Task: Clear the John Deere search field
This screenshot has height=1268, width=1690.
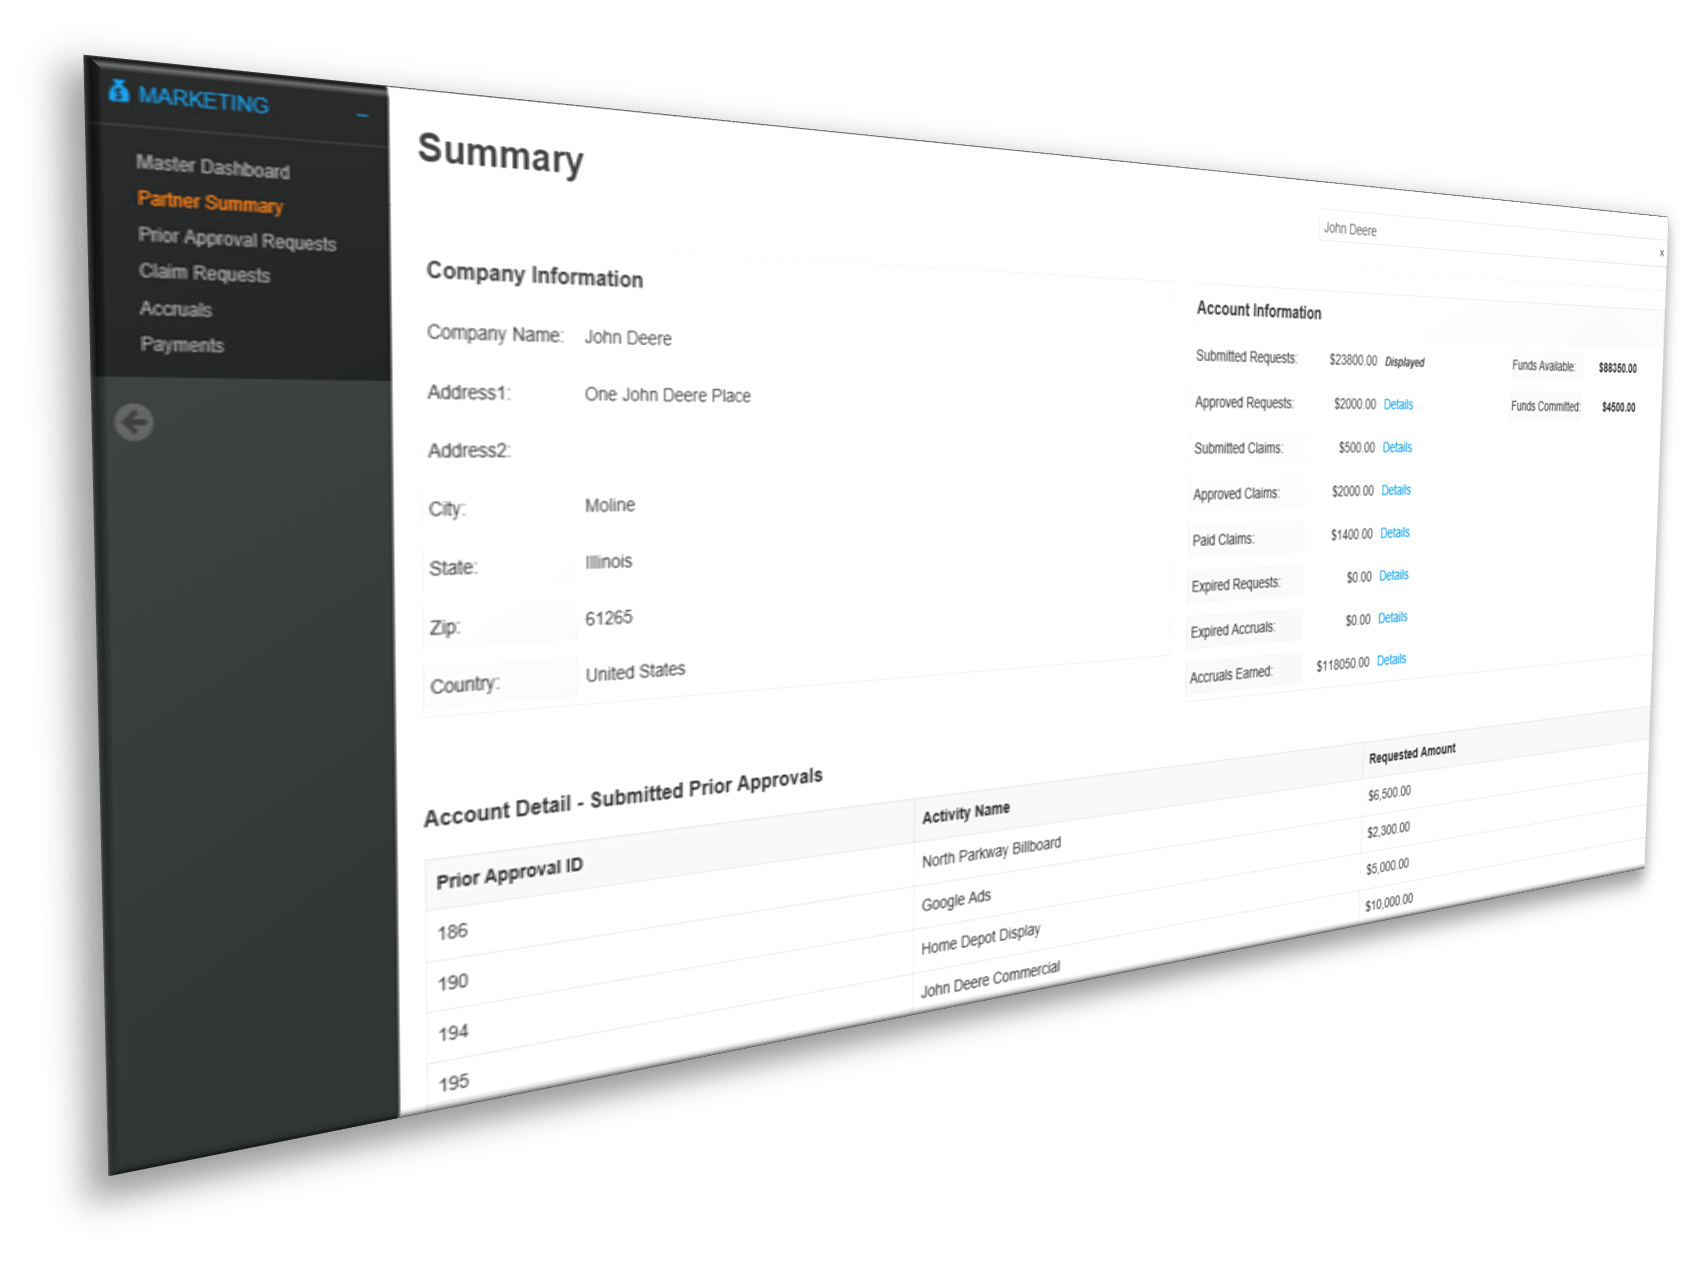Action: point(1661,253)
